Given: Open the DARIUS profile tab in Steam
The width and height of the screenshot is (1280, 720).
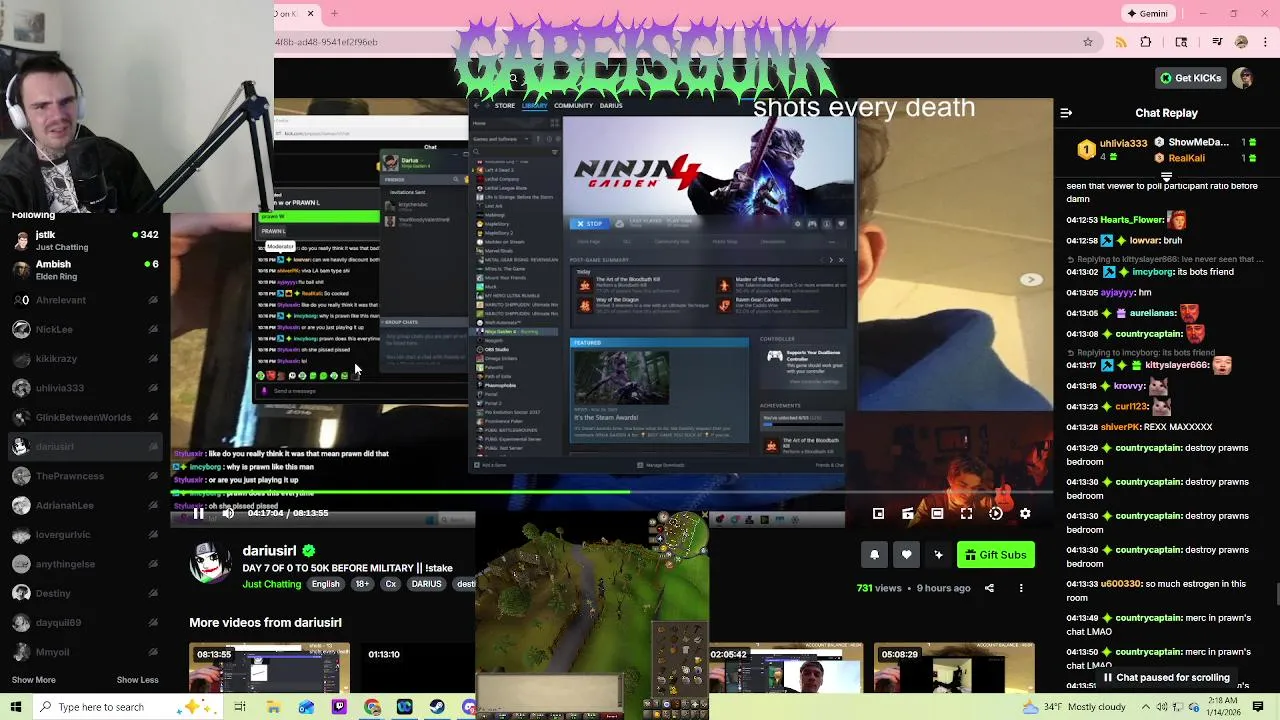Looking at the screenshot, I should click(x=611, y=106).
